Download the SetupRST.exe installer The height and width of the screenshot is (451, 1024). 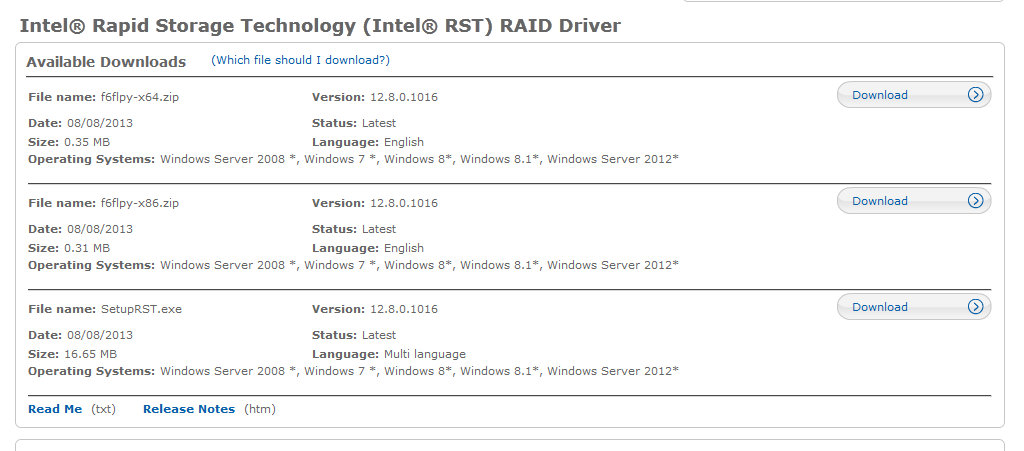click(914, 307)
